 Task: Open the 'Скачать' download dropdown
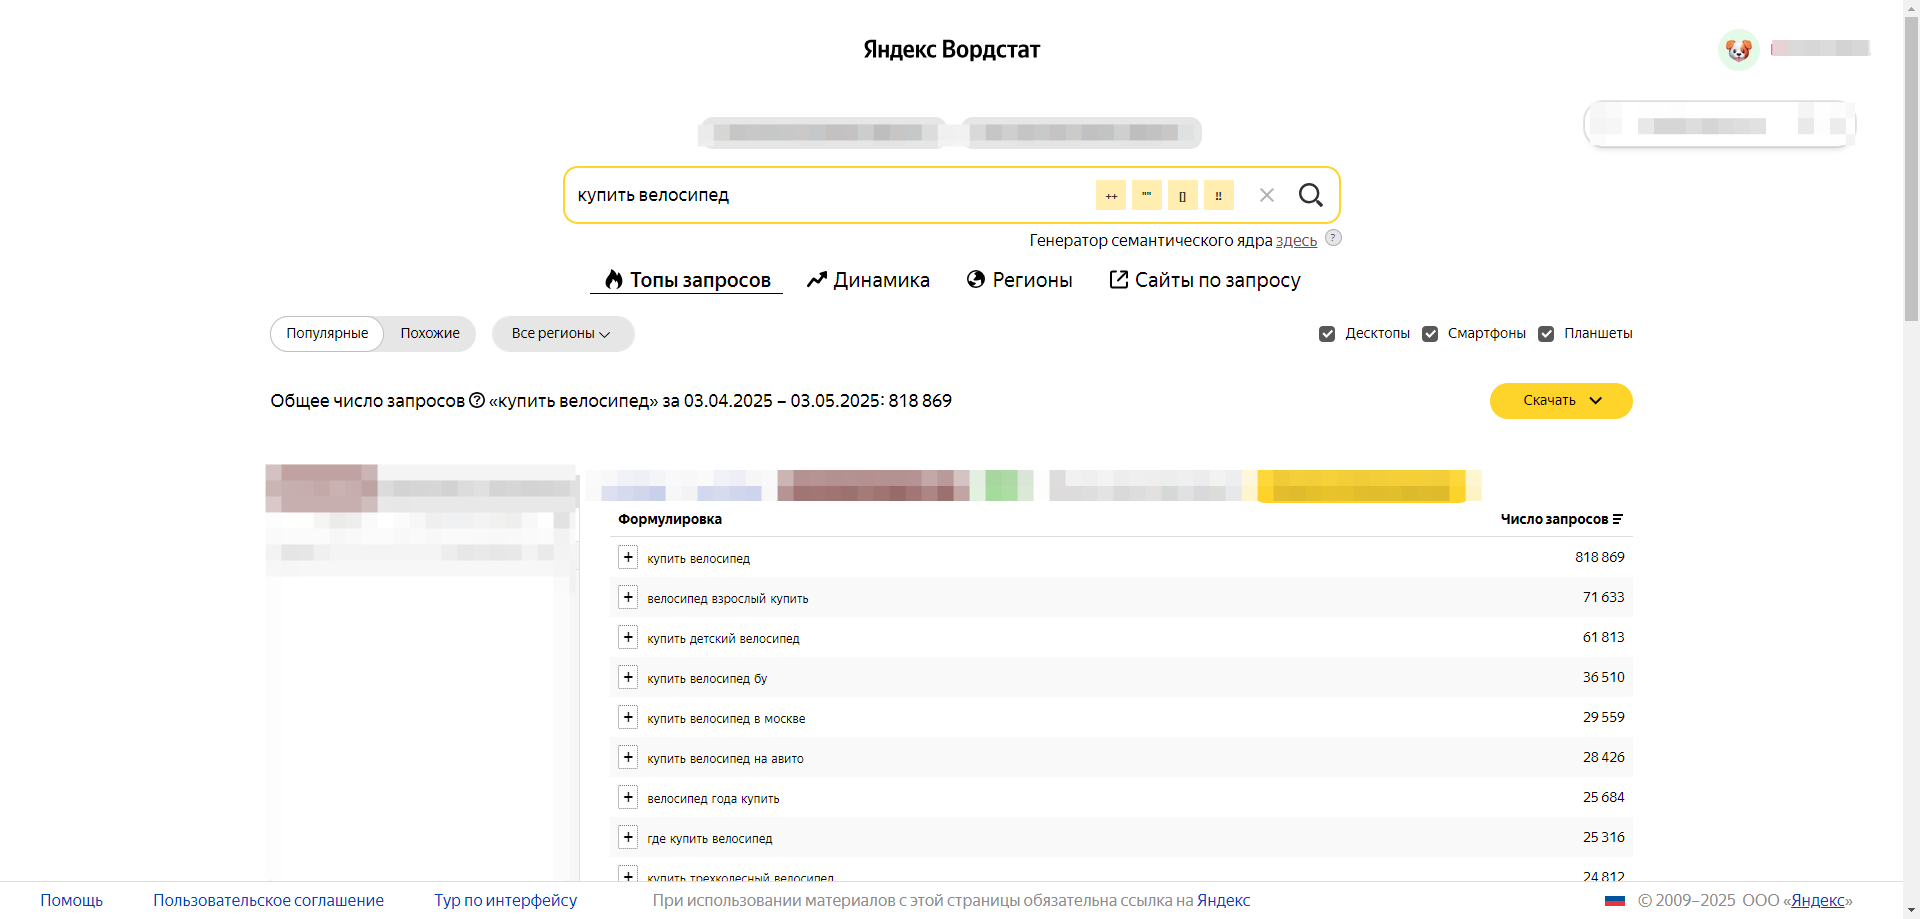(x=1561, y=401)
